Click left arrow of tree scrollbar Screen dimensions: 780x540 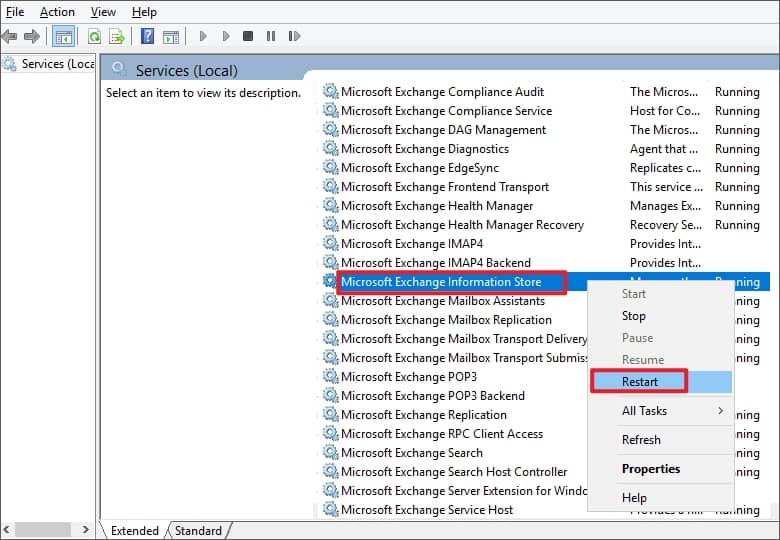coord(6,530)
